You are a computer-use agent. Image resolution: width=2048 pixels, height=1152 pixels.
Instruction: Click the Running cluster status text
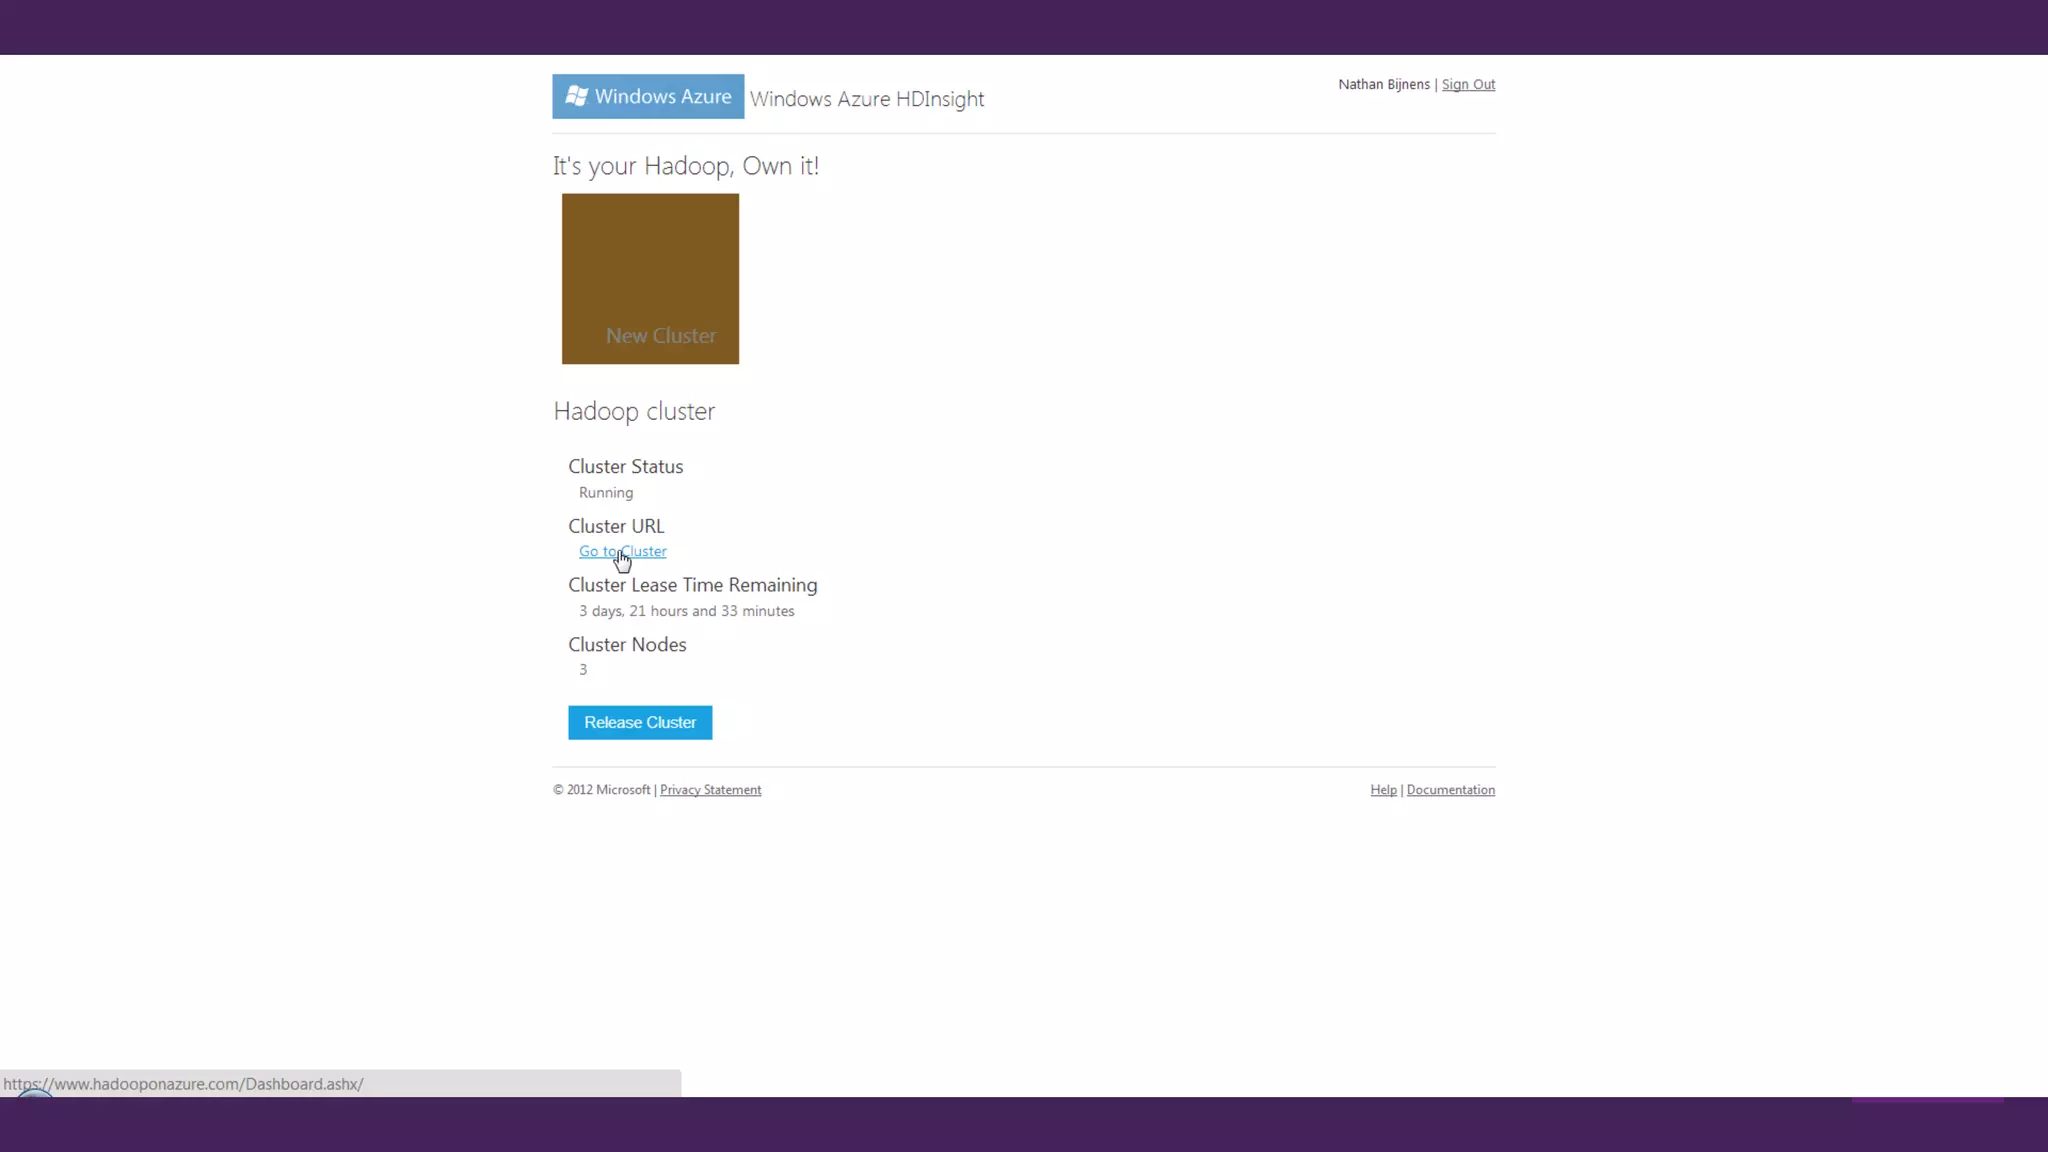click(606, 493)
